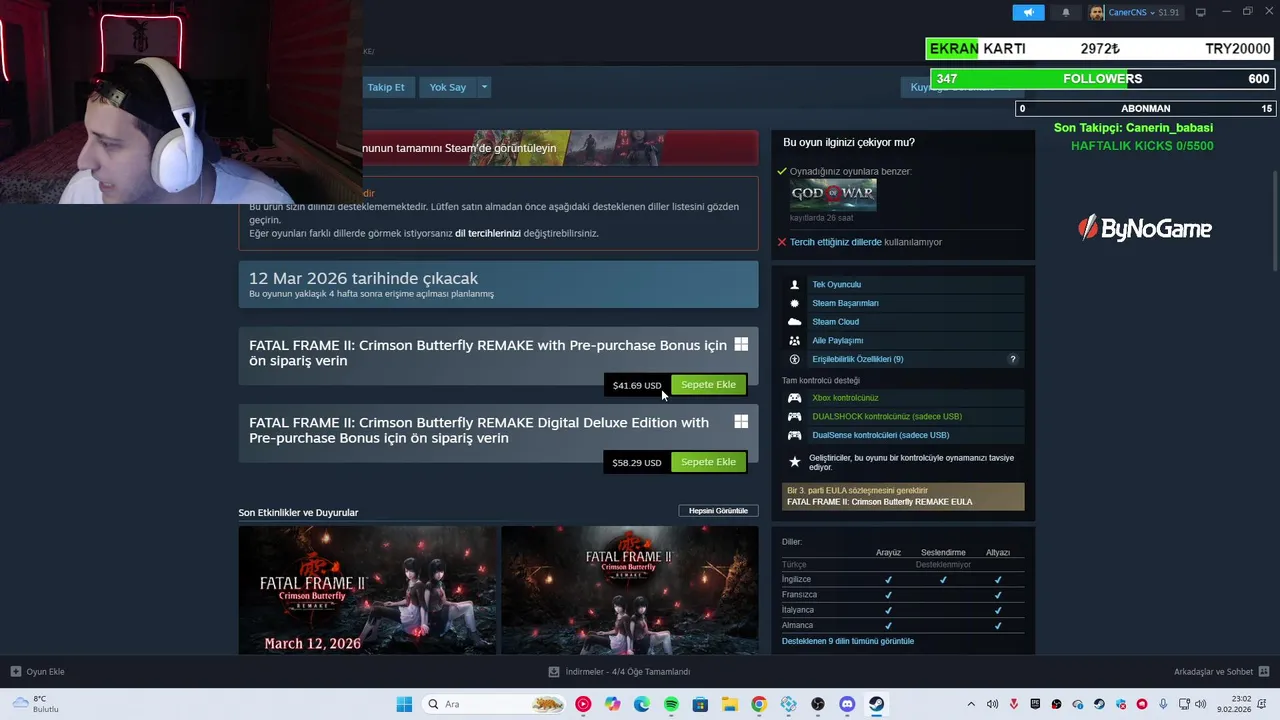
Task: Show hidden system tray icons chevron
Action: (x=970, y=704)
